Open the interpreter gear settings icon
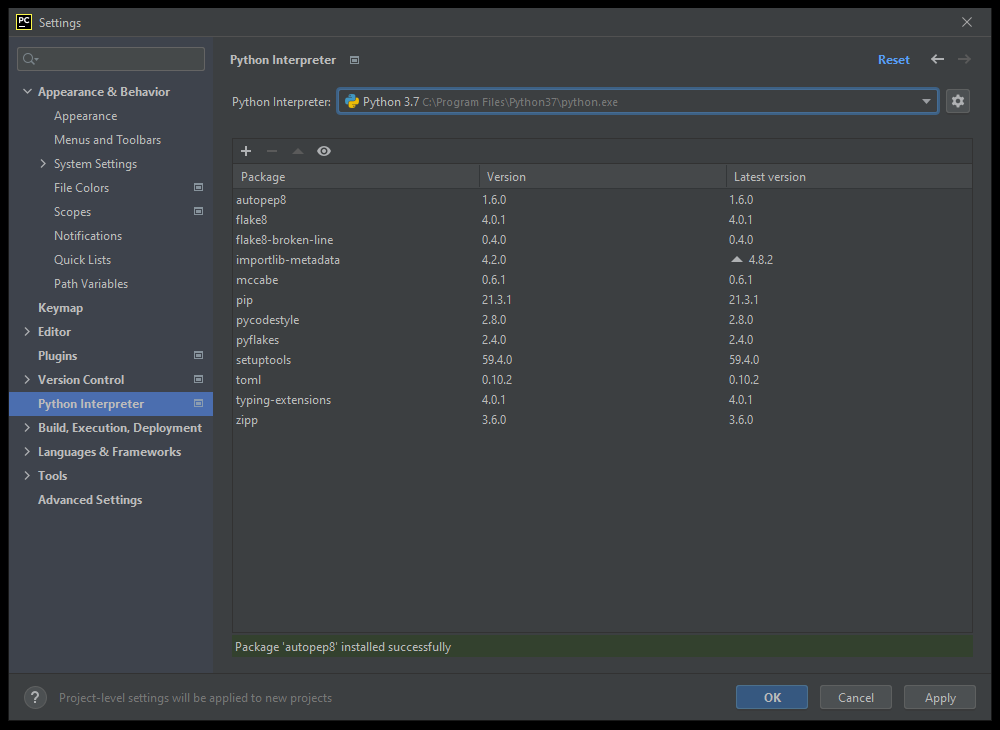 point(958,101)
